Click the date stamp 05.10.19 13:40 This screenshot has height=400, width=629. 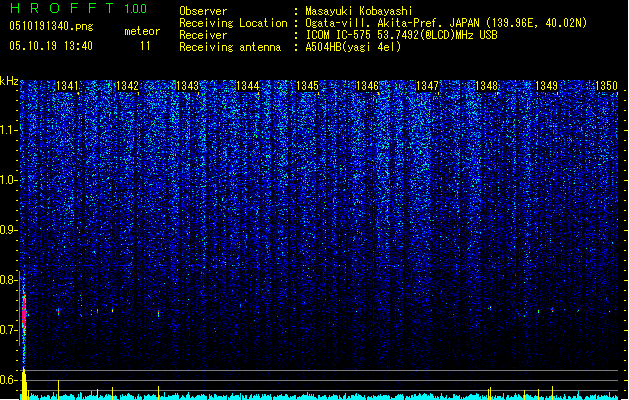point(51,46)
